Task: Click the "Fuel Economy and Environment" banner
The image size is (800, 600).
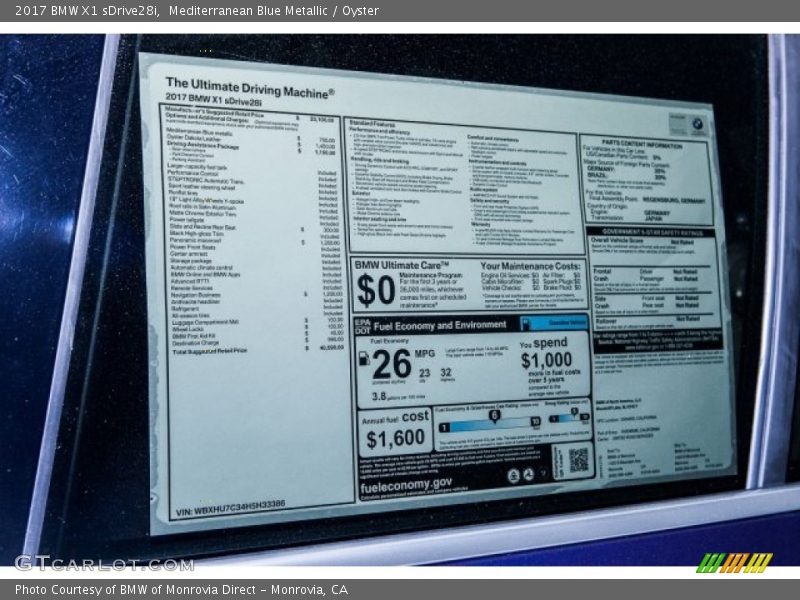Action: [440, 326]
